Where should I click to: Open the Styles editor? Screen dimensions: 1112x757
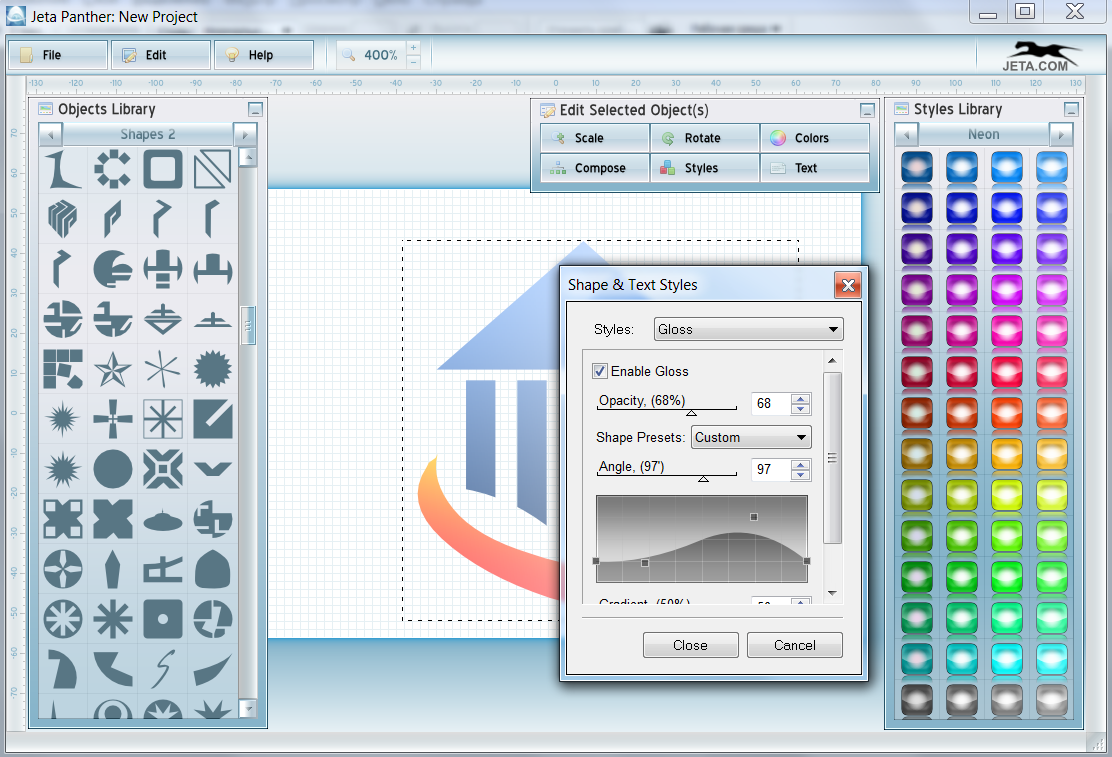click(705, 168)
